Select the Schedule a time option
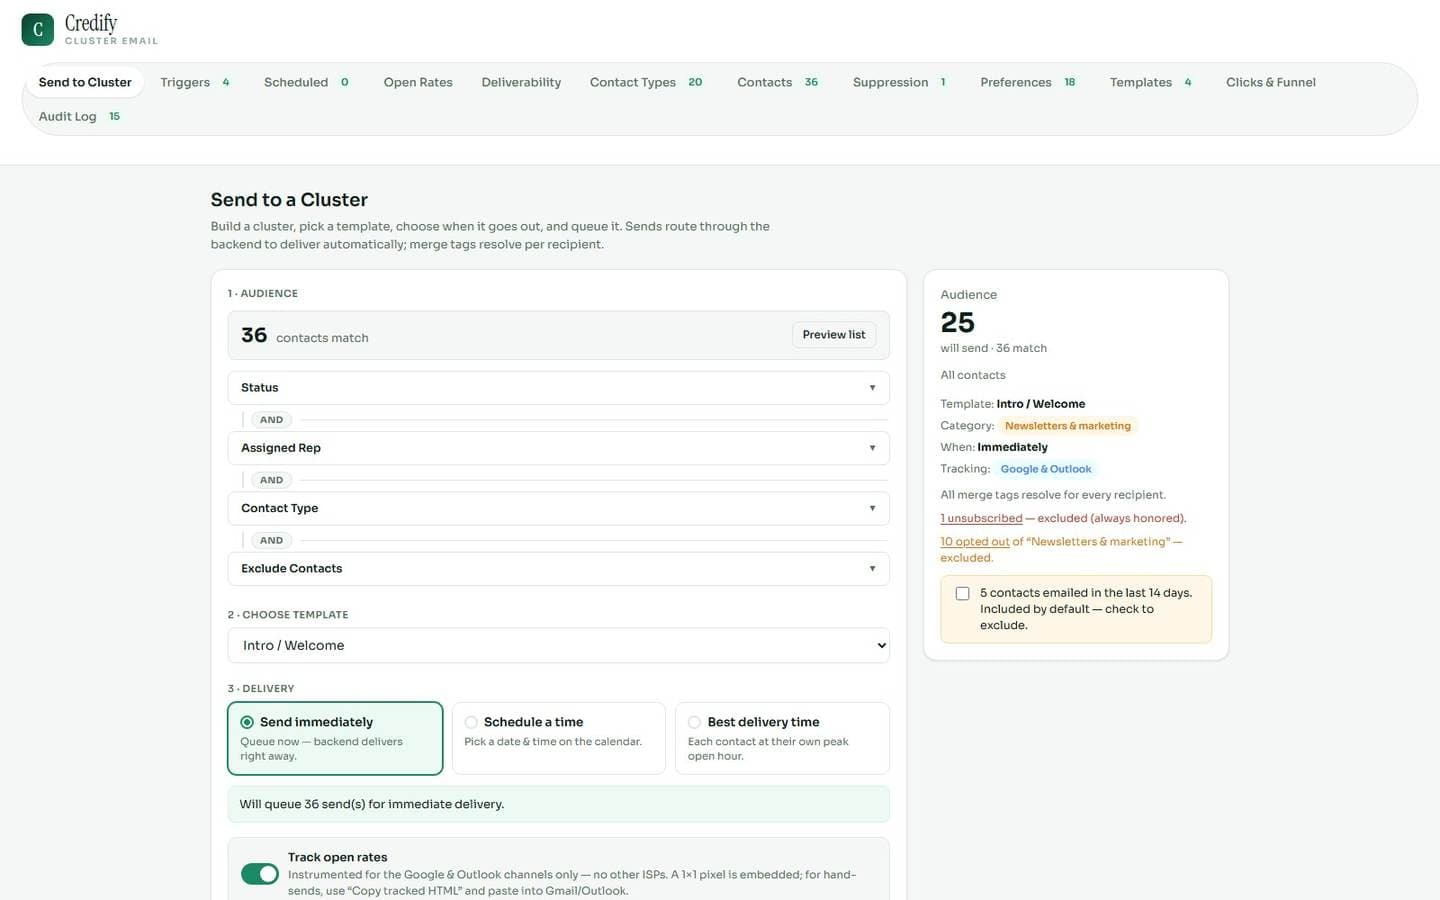Screen dimensions: 1440x900 pyautogui.click(x=558, y=738)
